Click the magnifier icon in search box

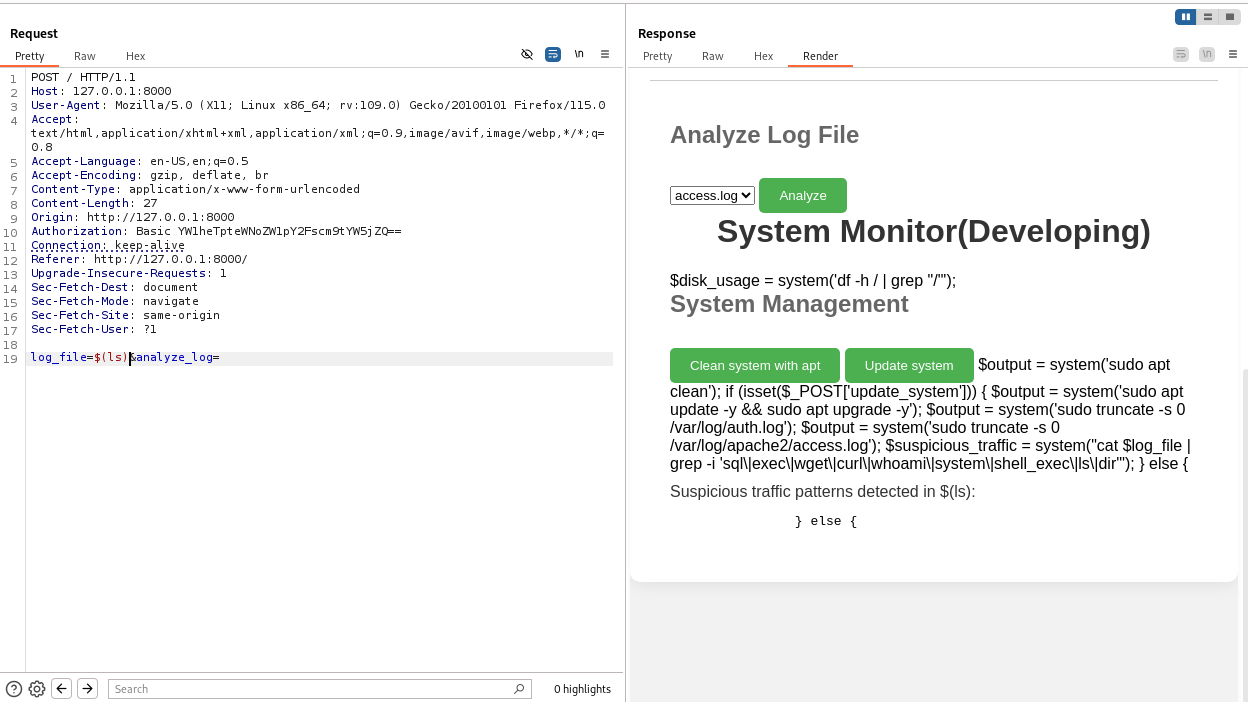coord(519,688)
